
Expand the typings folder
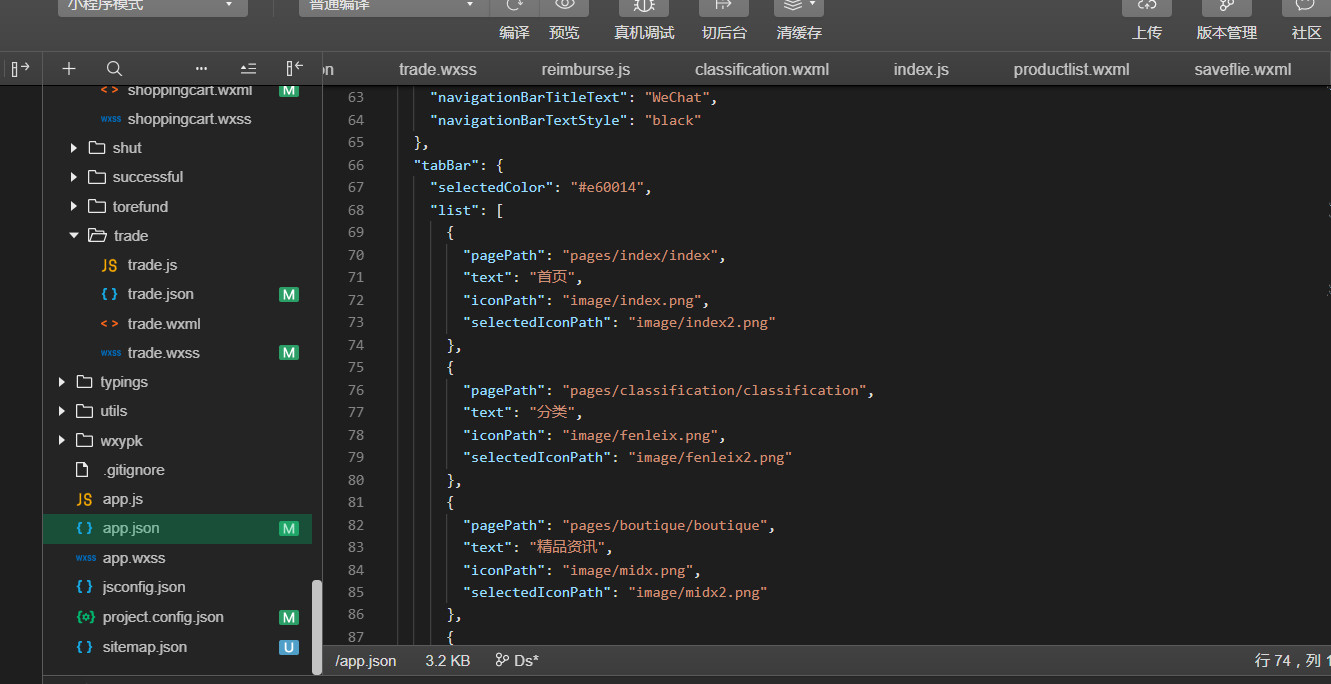click(x=62, y=382)
